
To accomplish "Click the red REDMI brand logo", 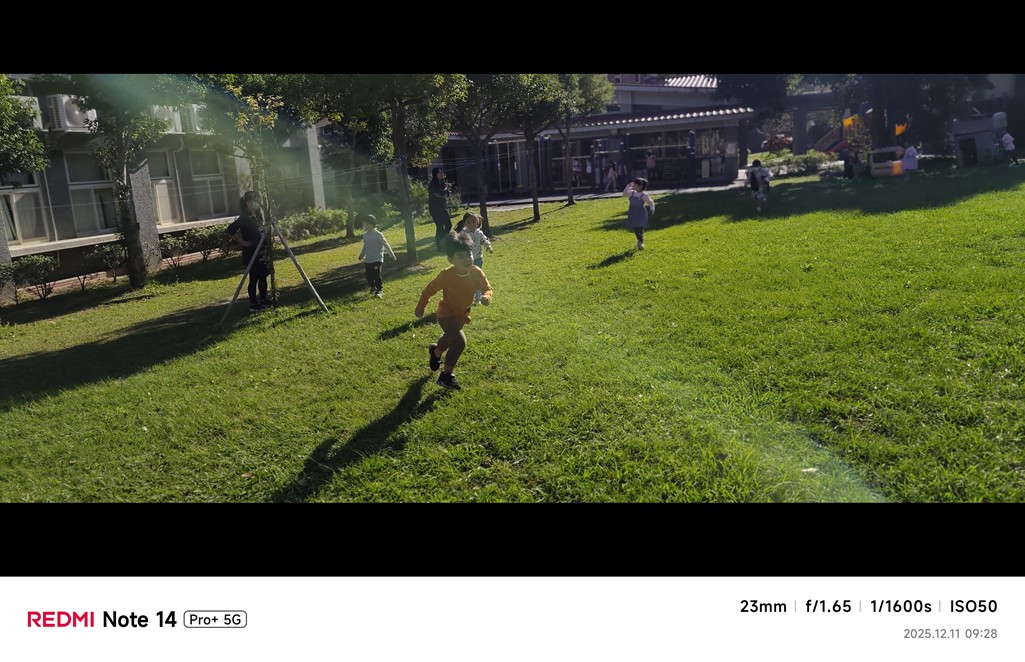I will point(61,619).
